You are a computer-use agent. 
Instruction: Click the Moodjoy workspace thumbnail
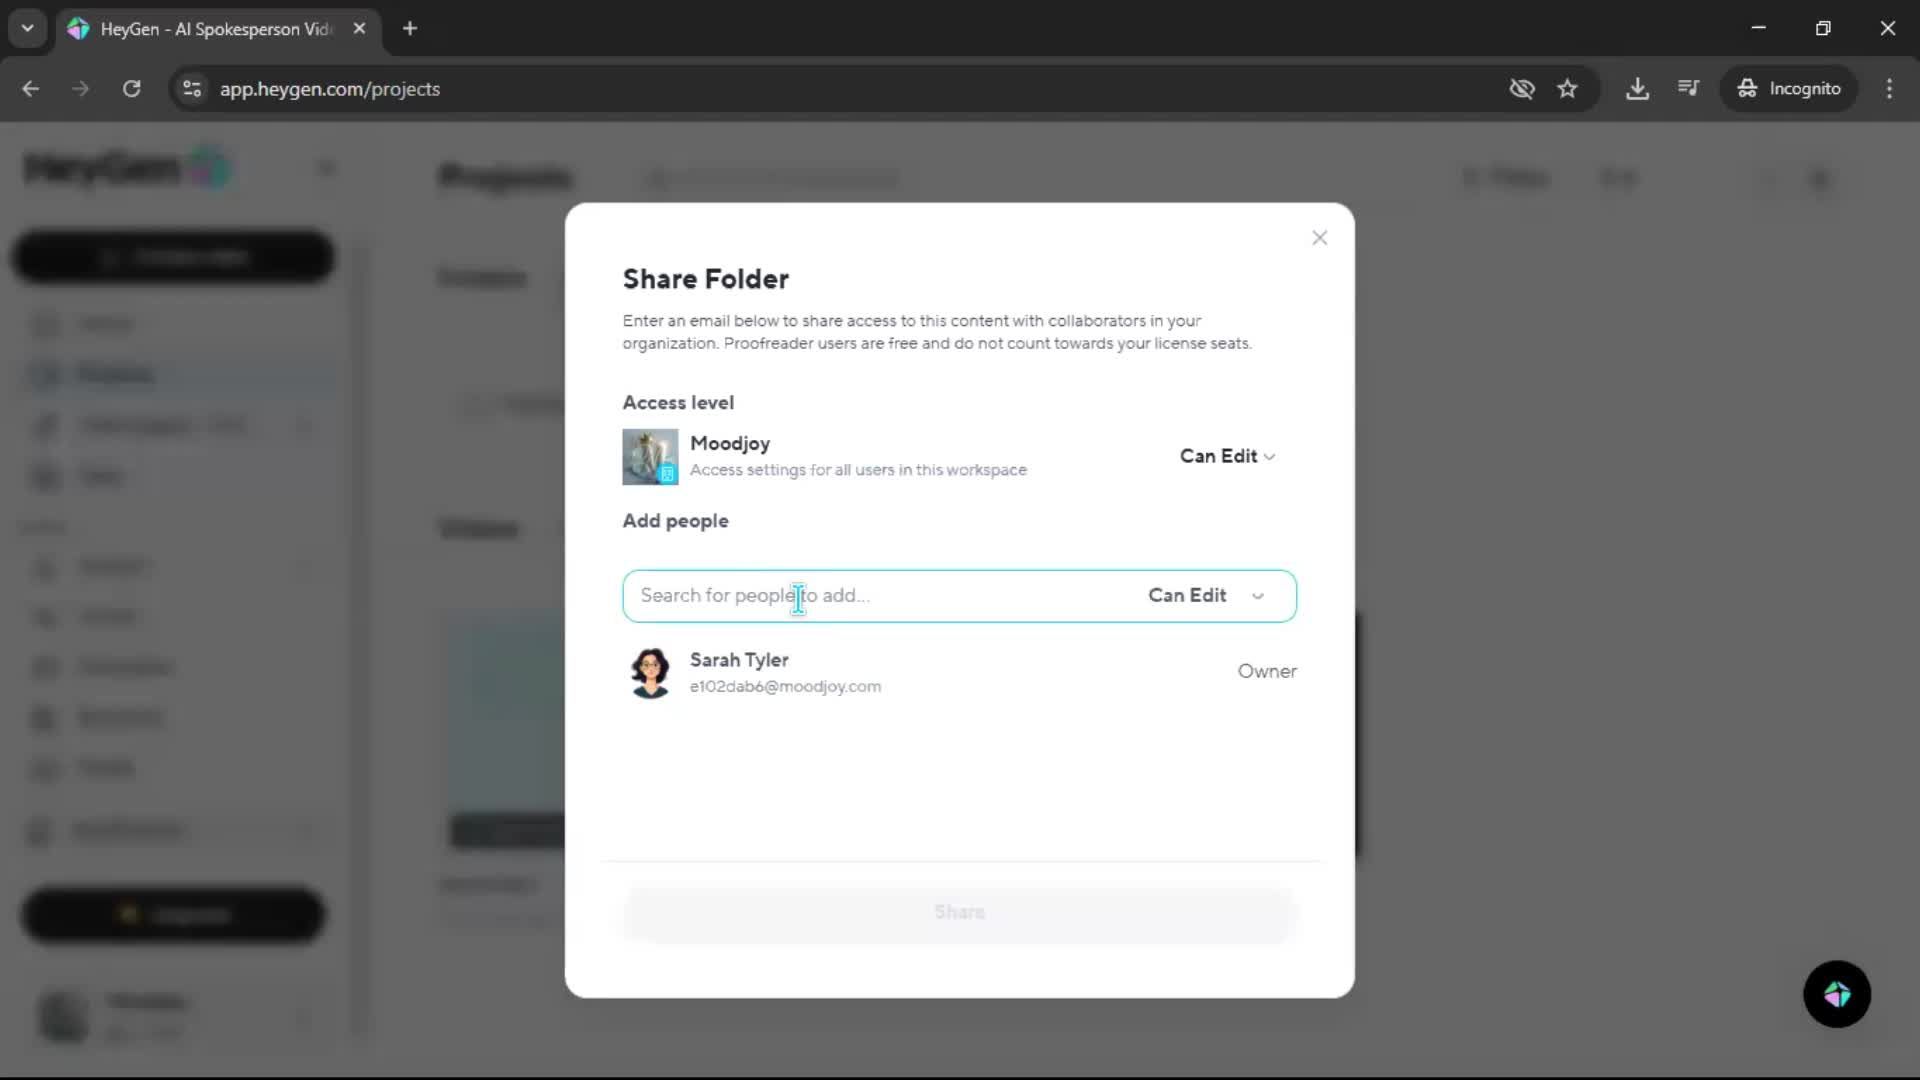(650, 457)
